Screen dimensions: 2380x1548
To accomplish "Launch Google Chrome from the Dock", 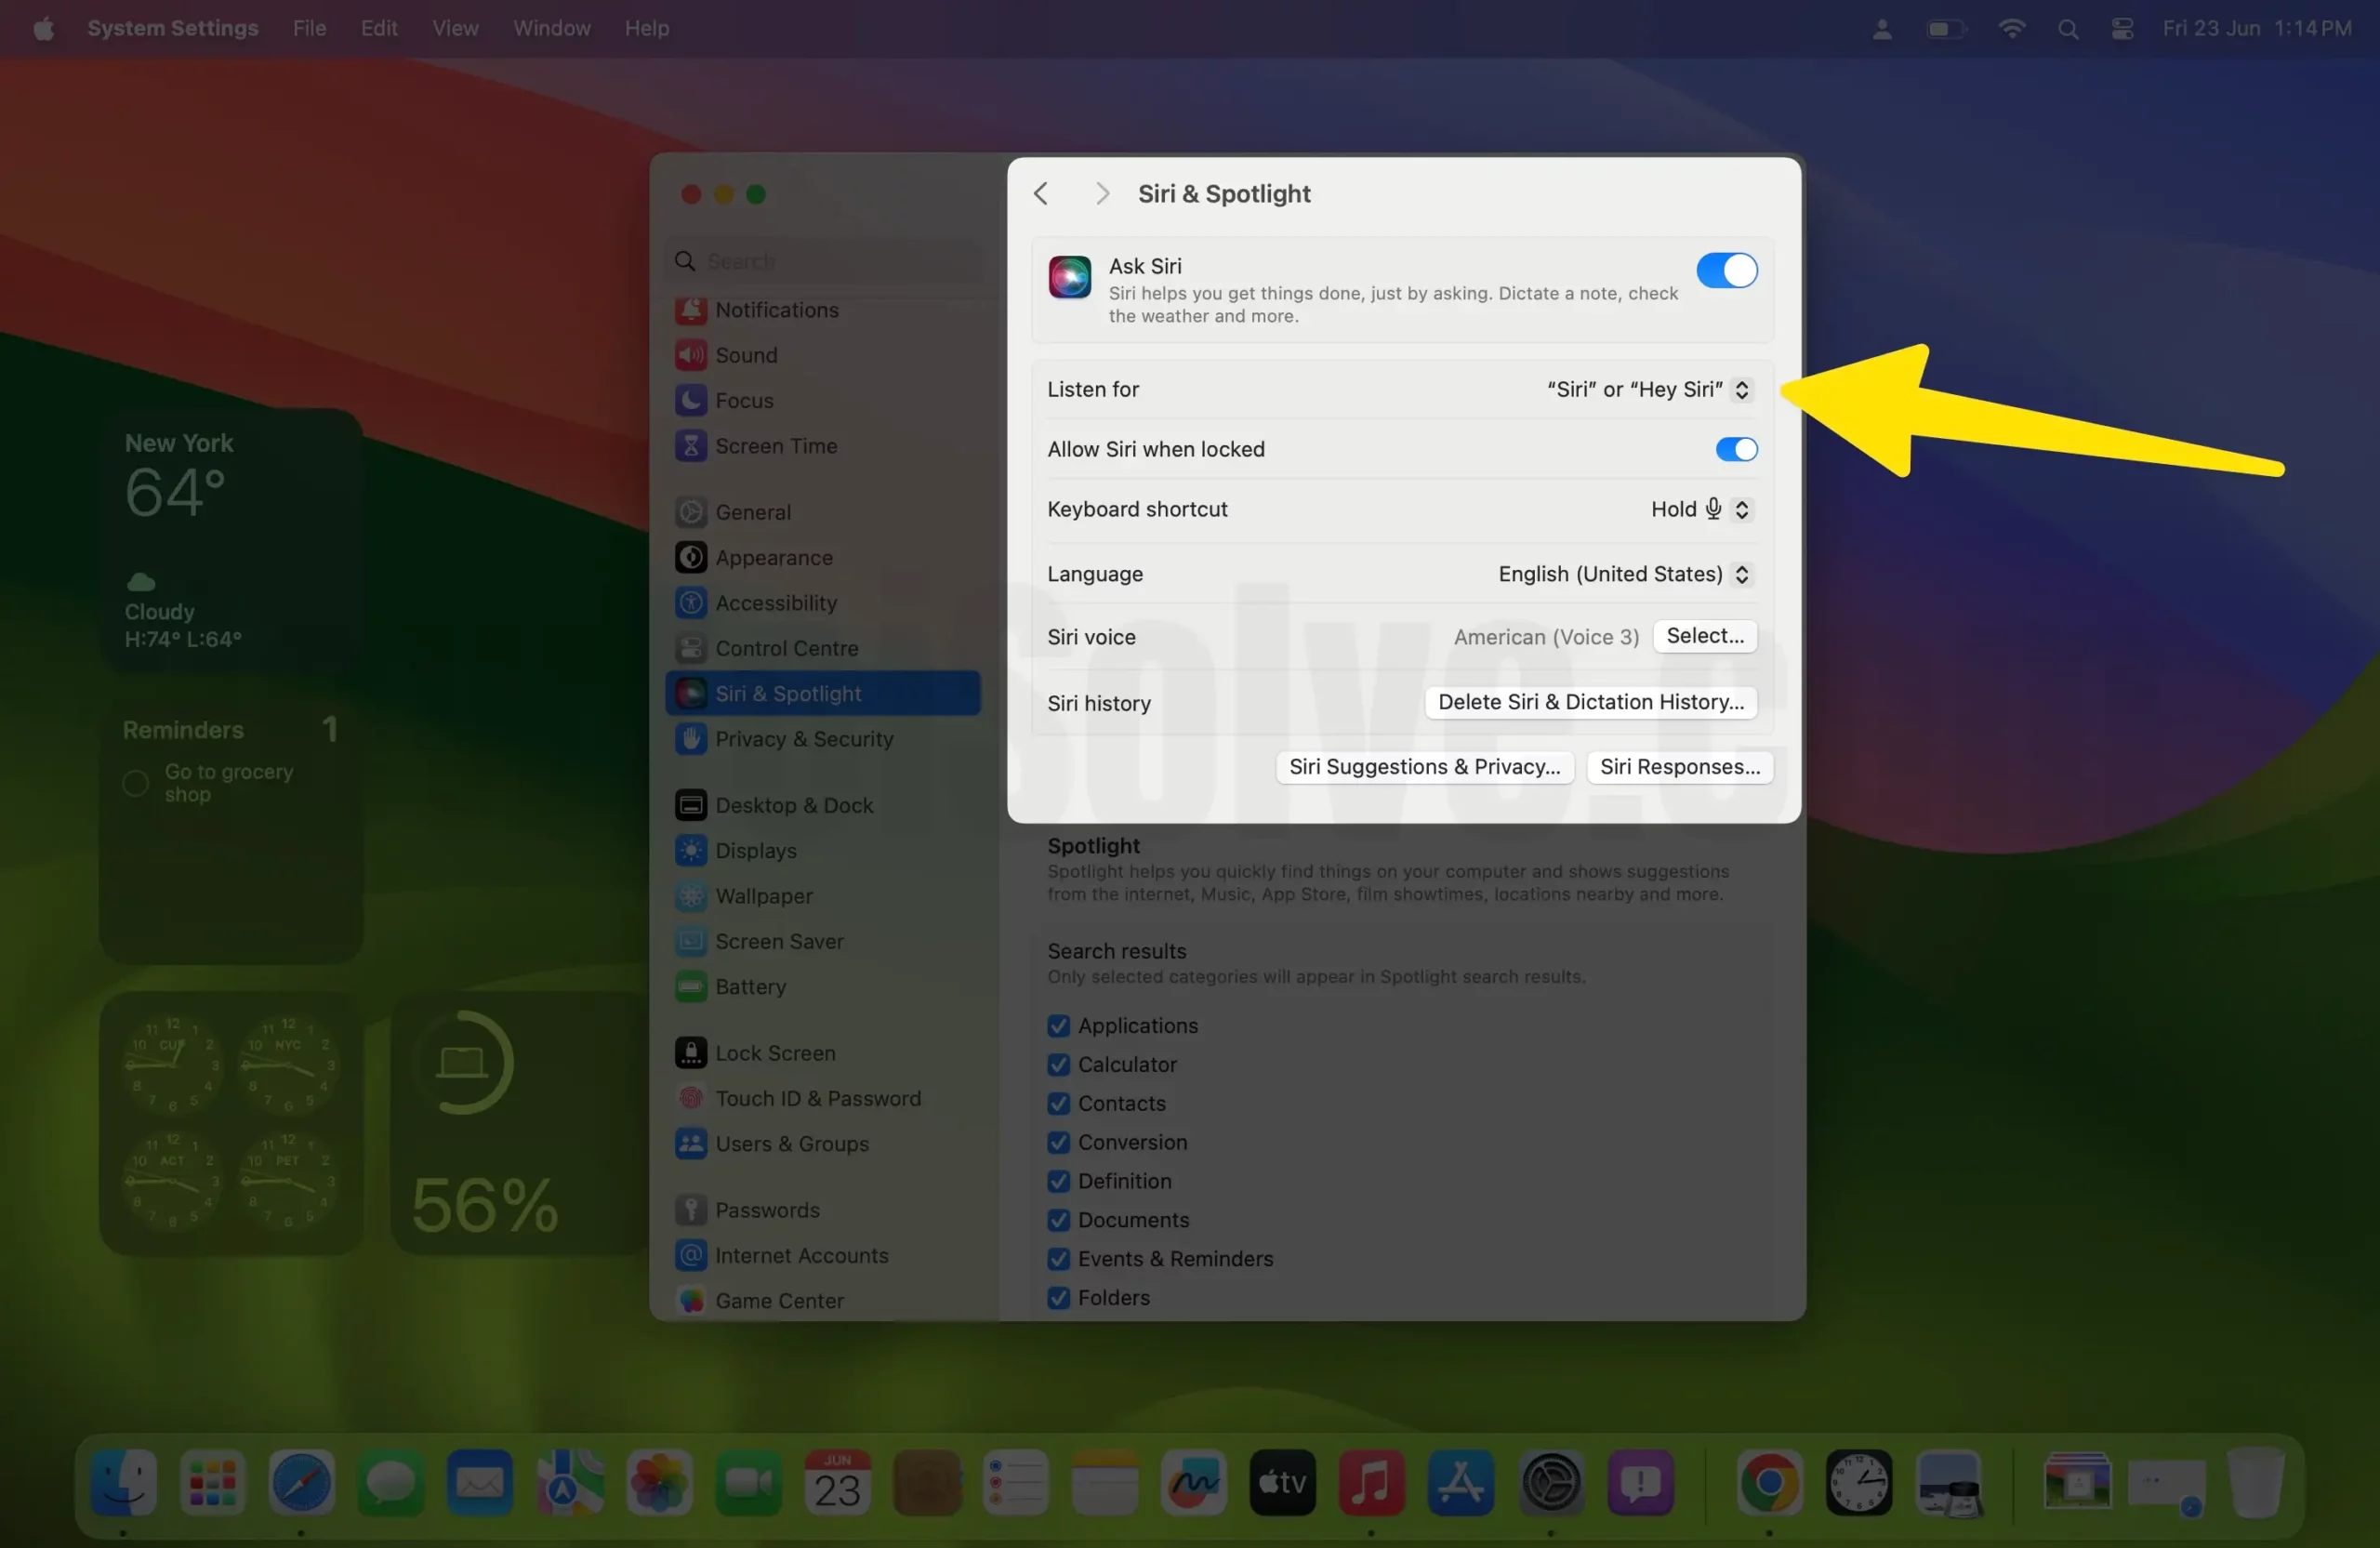I will [x=1769, y=1482].
